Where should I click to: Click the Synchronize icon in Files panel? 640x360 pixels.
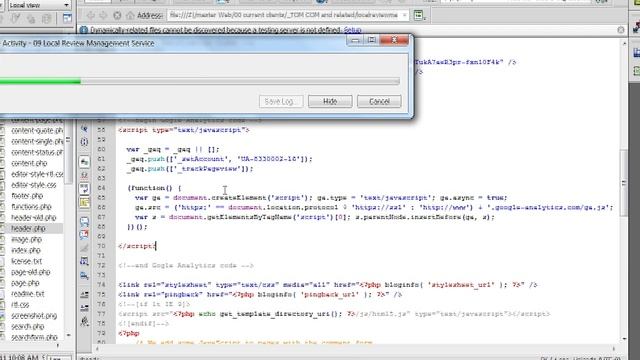[47, 18]
